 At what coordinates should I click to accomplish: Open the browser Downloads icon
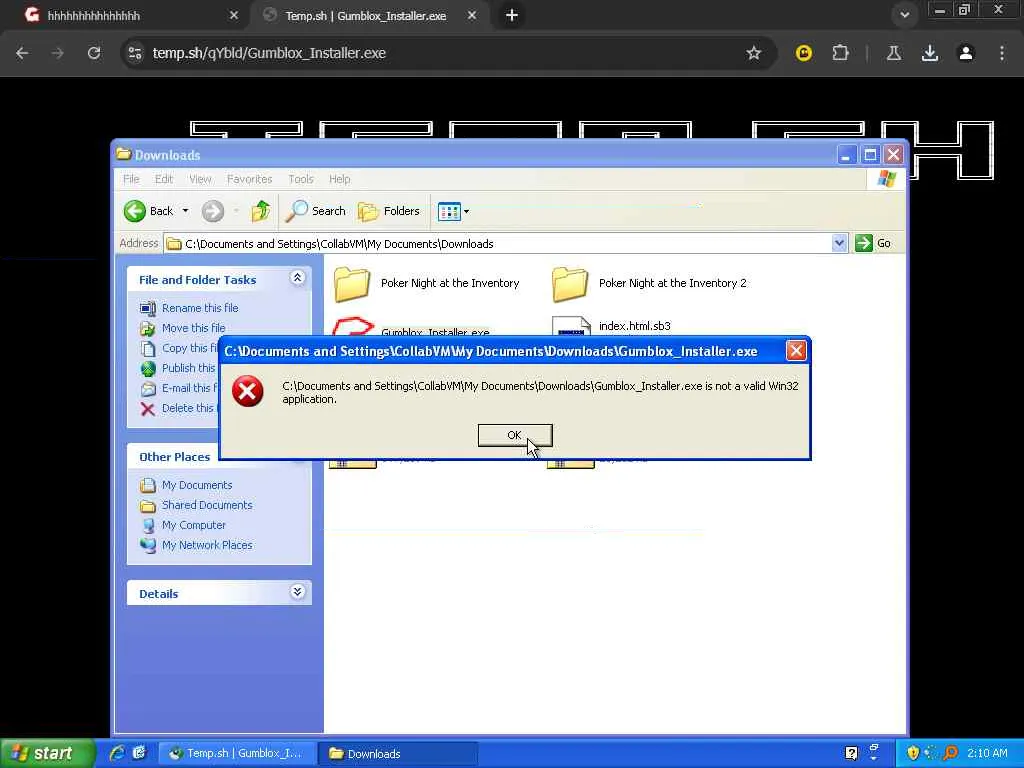point(930,53)
